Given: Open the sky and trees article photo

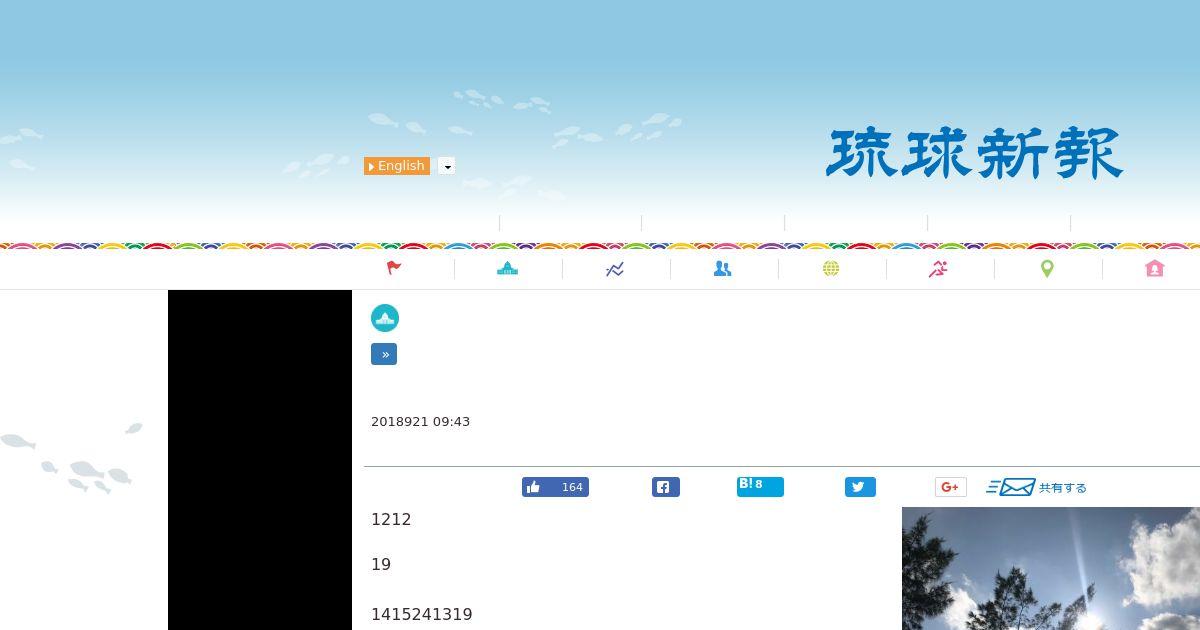Looking at the screenshot, I should pos(1051,568).
